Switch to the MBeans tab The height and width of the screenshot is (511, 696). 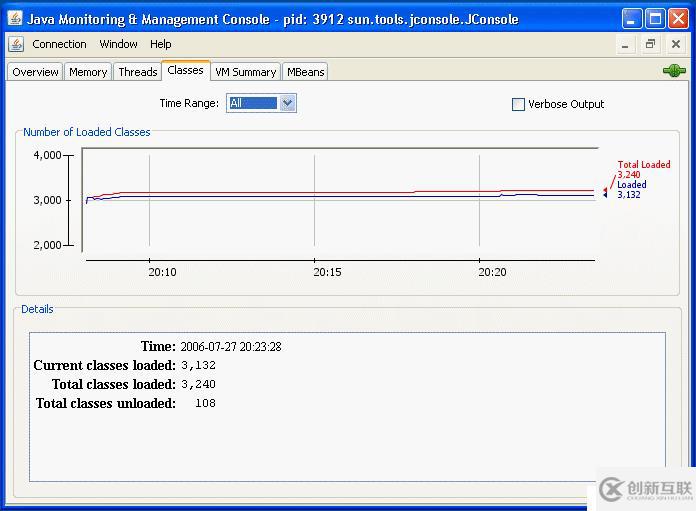point(305,72)
